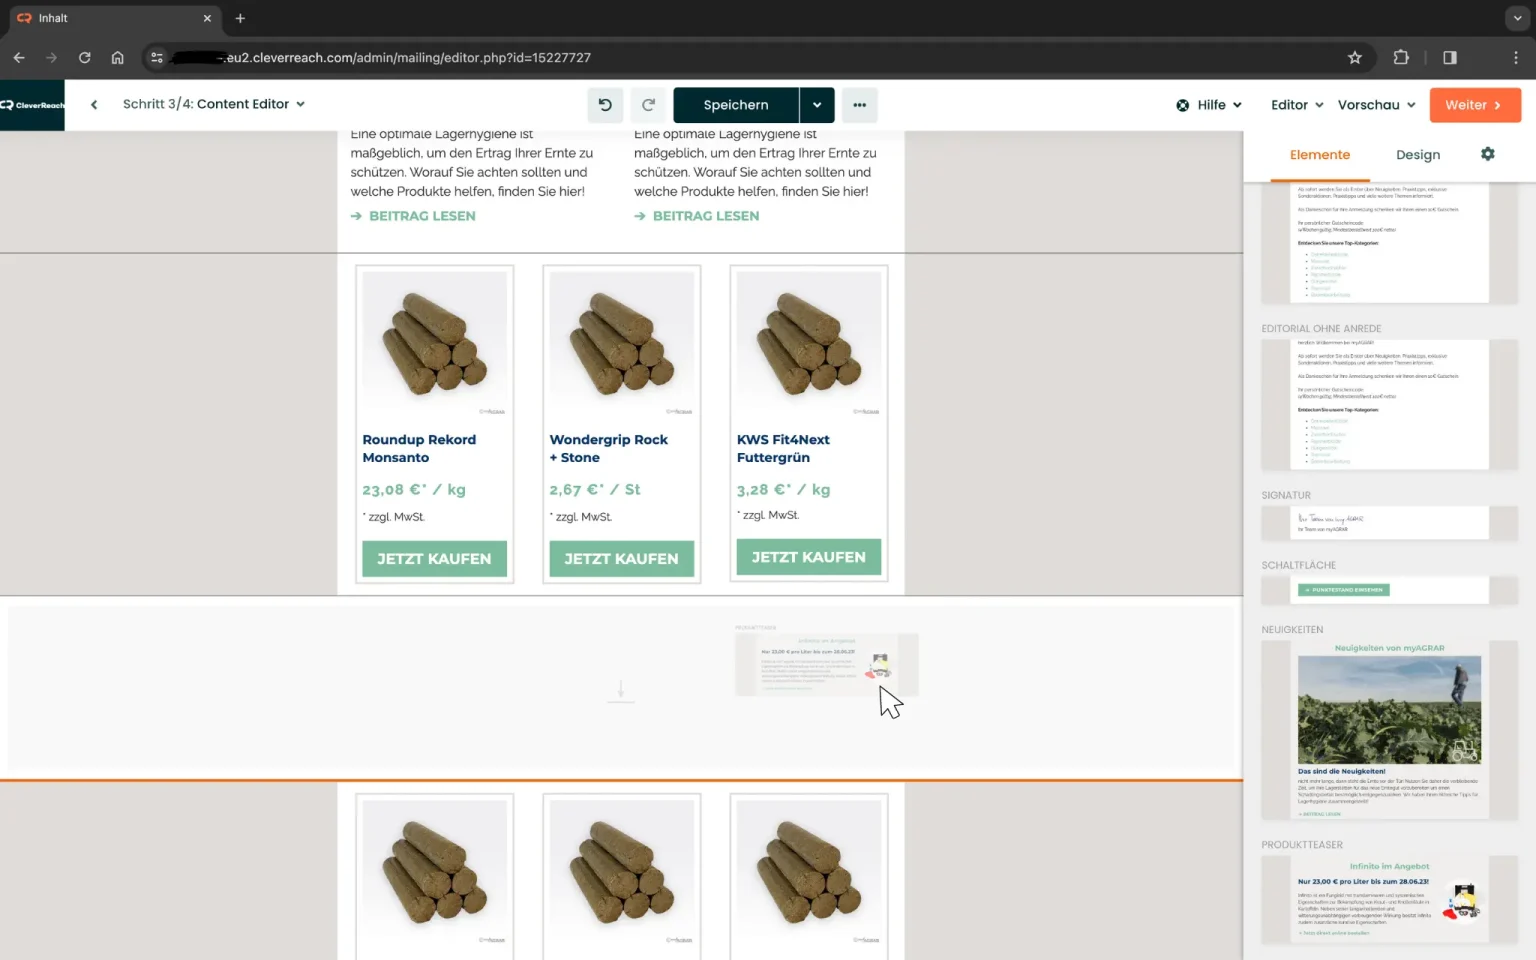
Task: Click the undo arrow button
Action: point(605,105)
